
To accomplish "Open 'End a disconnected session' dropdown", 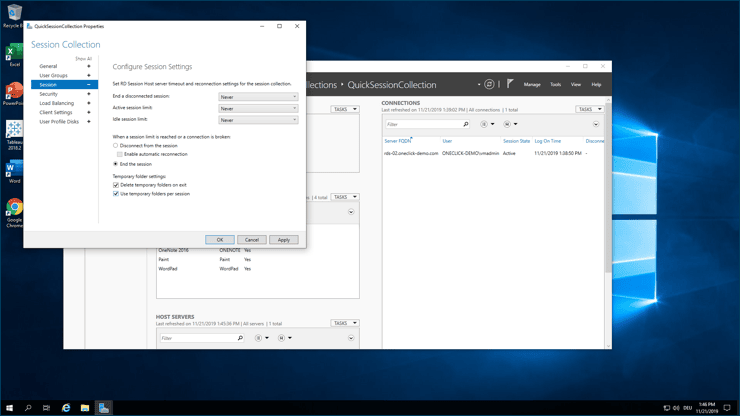I will coord(258,97).
